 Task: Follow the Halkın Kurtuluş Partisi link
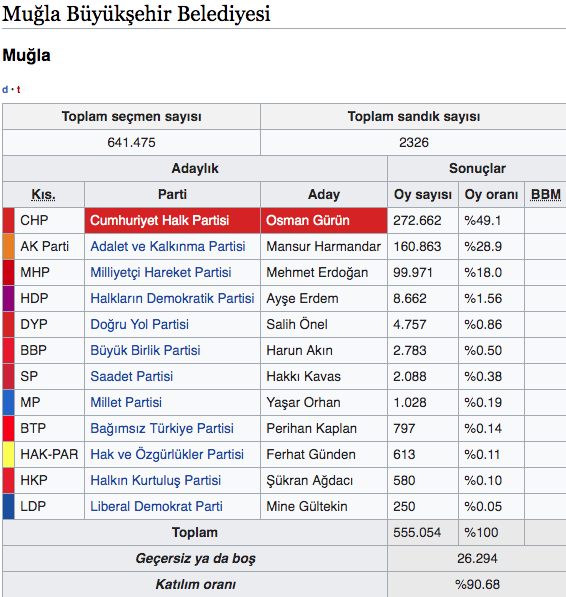coord(156,480)
